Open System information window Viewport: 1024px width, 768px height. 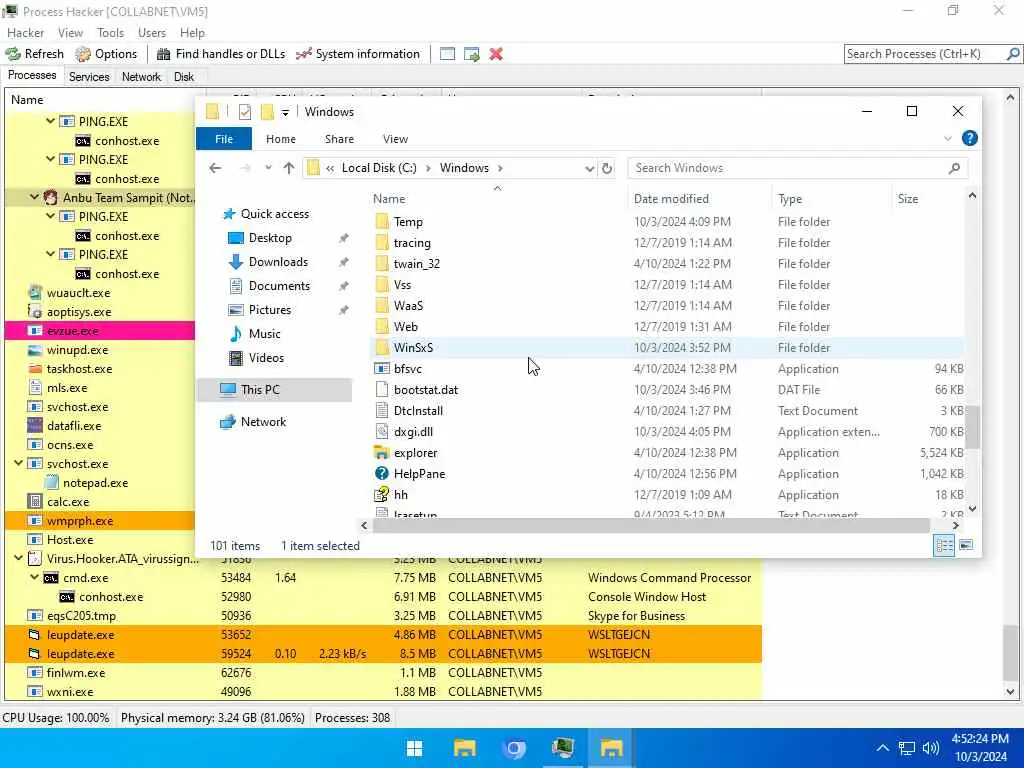358,54
